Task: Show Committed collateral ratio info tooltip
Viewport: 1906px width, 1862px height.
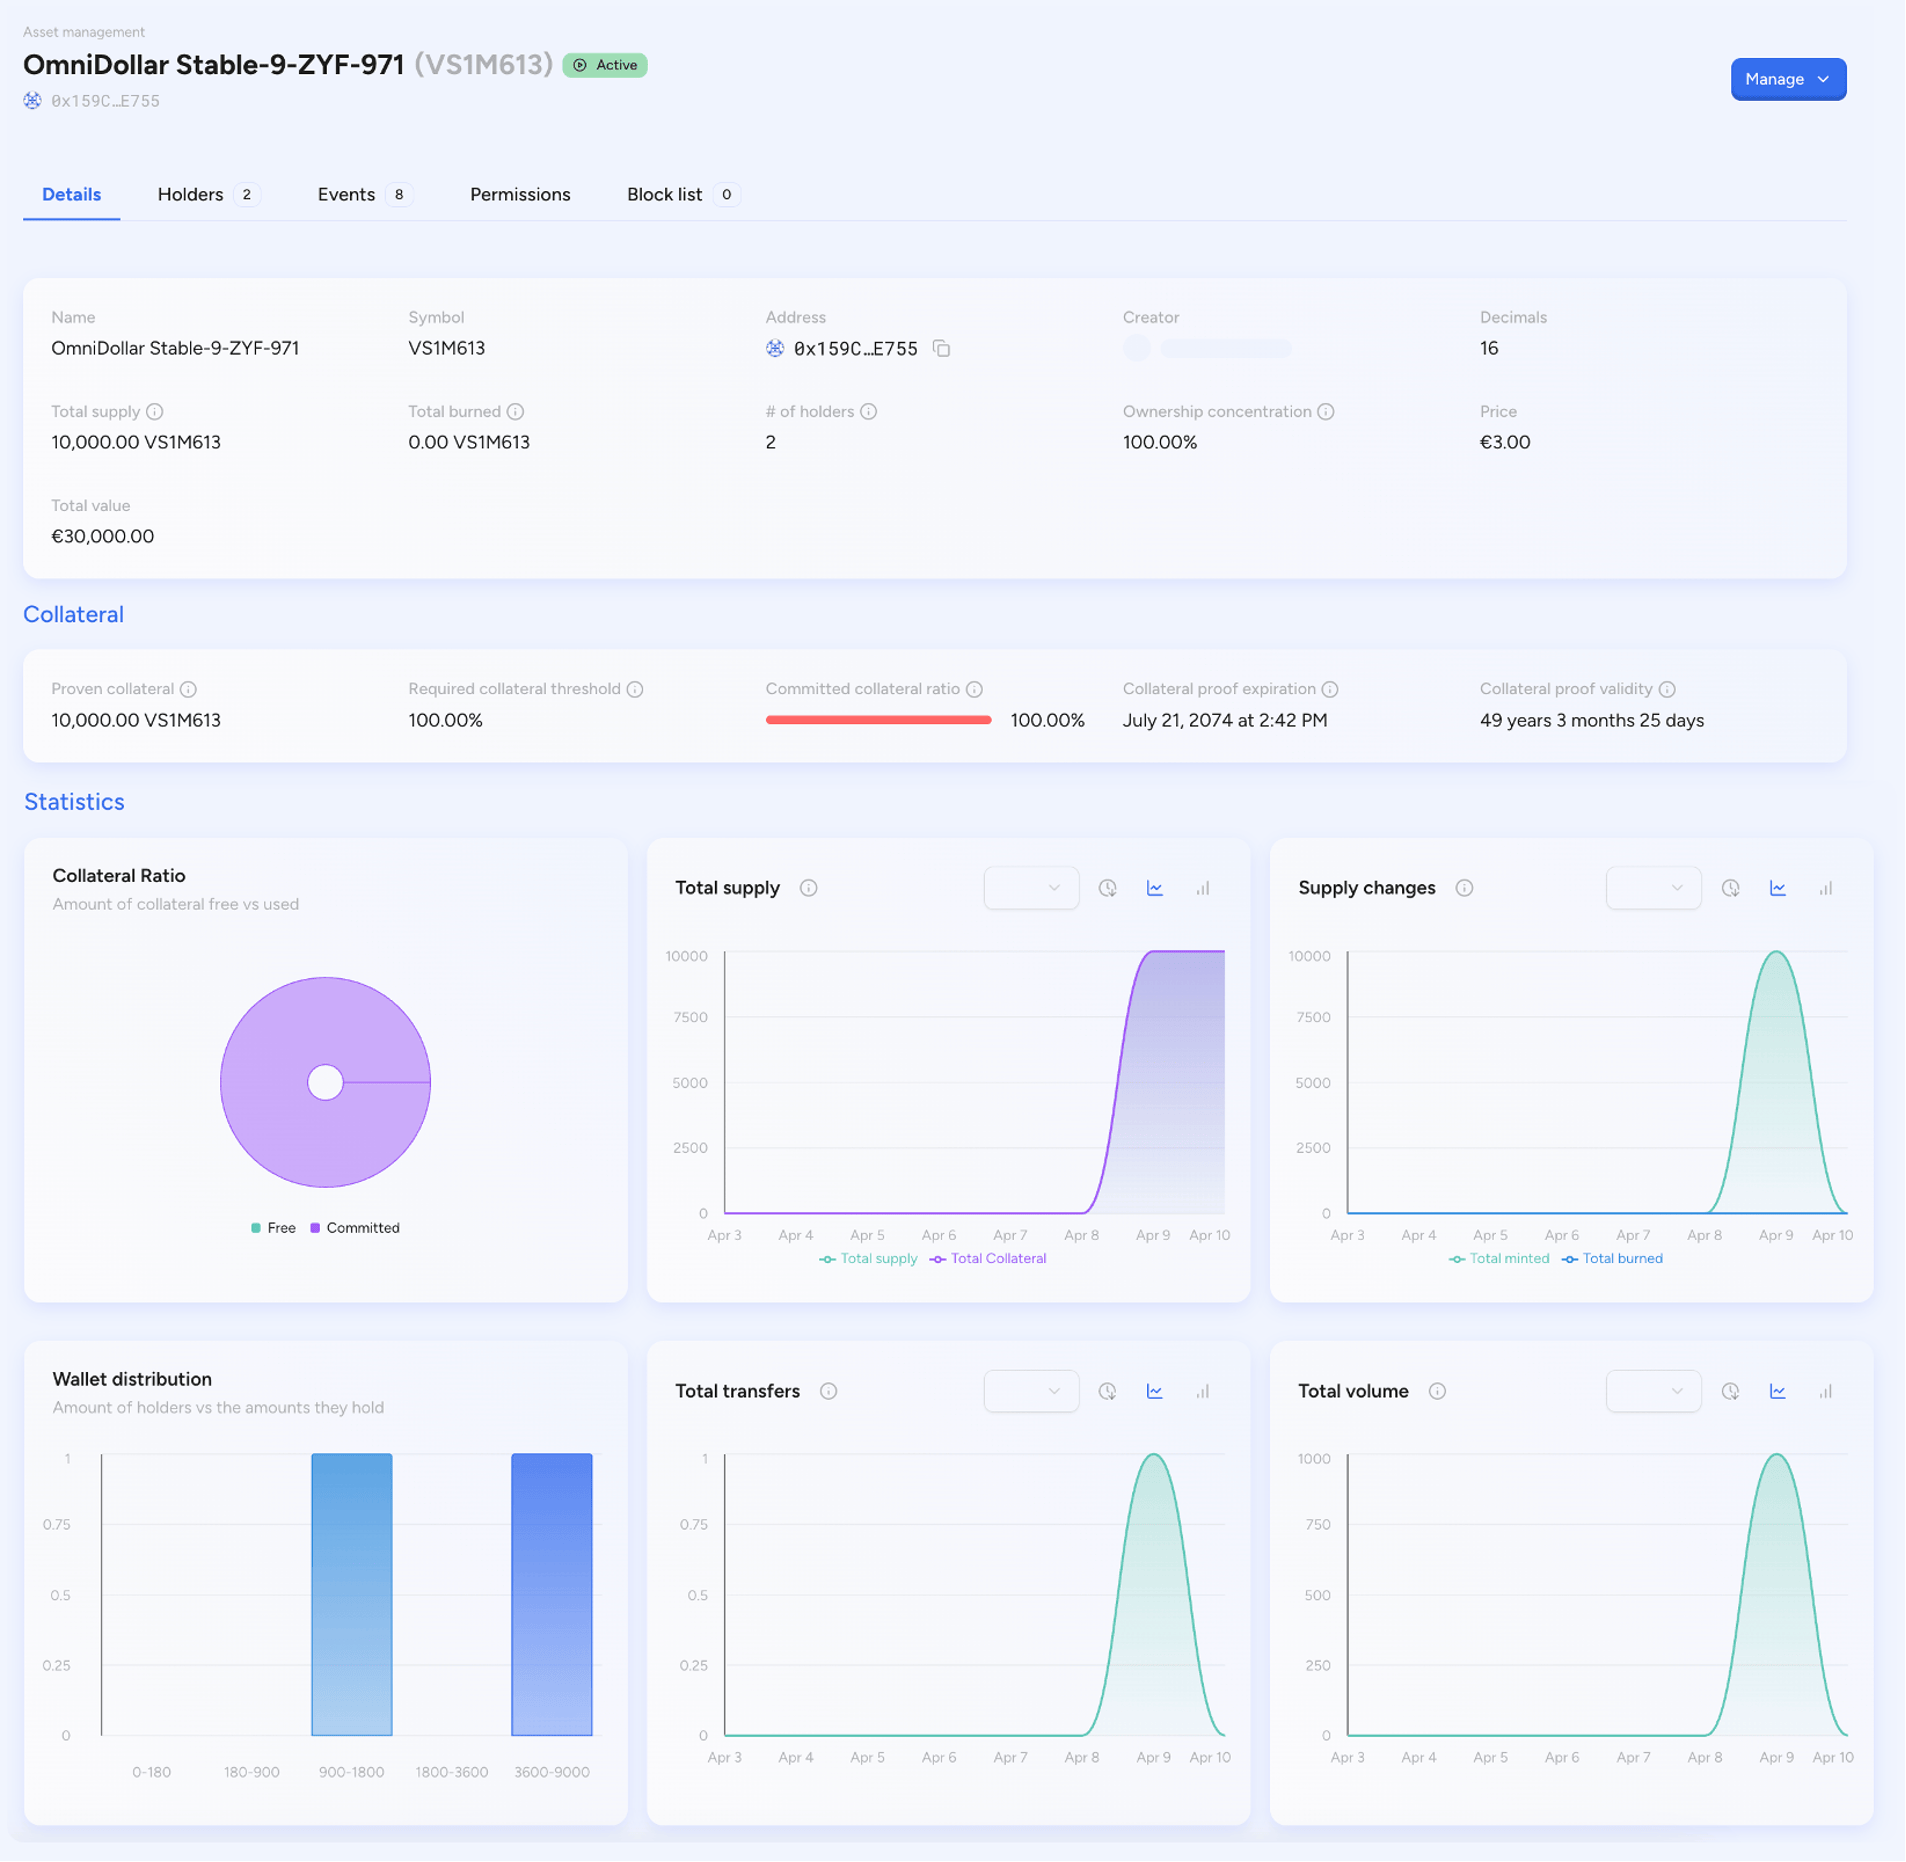Action: pyautogui.click(x=975, y=688)
